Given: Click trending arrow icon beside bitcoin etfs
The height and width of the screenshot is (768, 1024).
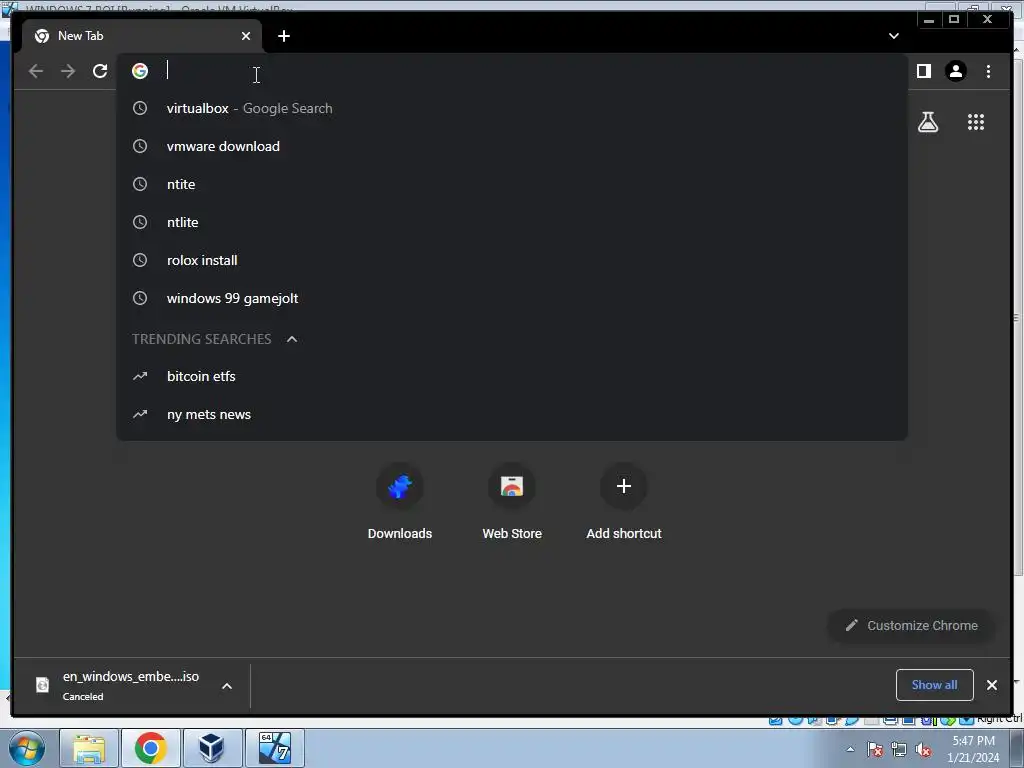Looking at the screenshot, I should pyautogui.click(x=140, y=376).
